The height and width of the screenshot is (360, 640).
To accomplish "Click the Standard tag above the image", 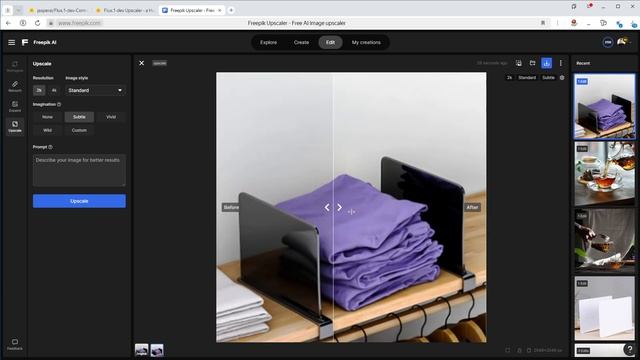I will click(x=527, y=78).
